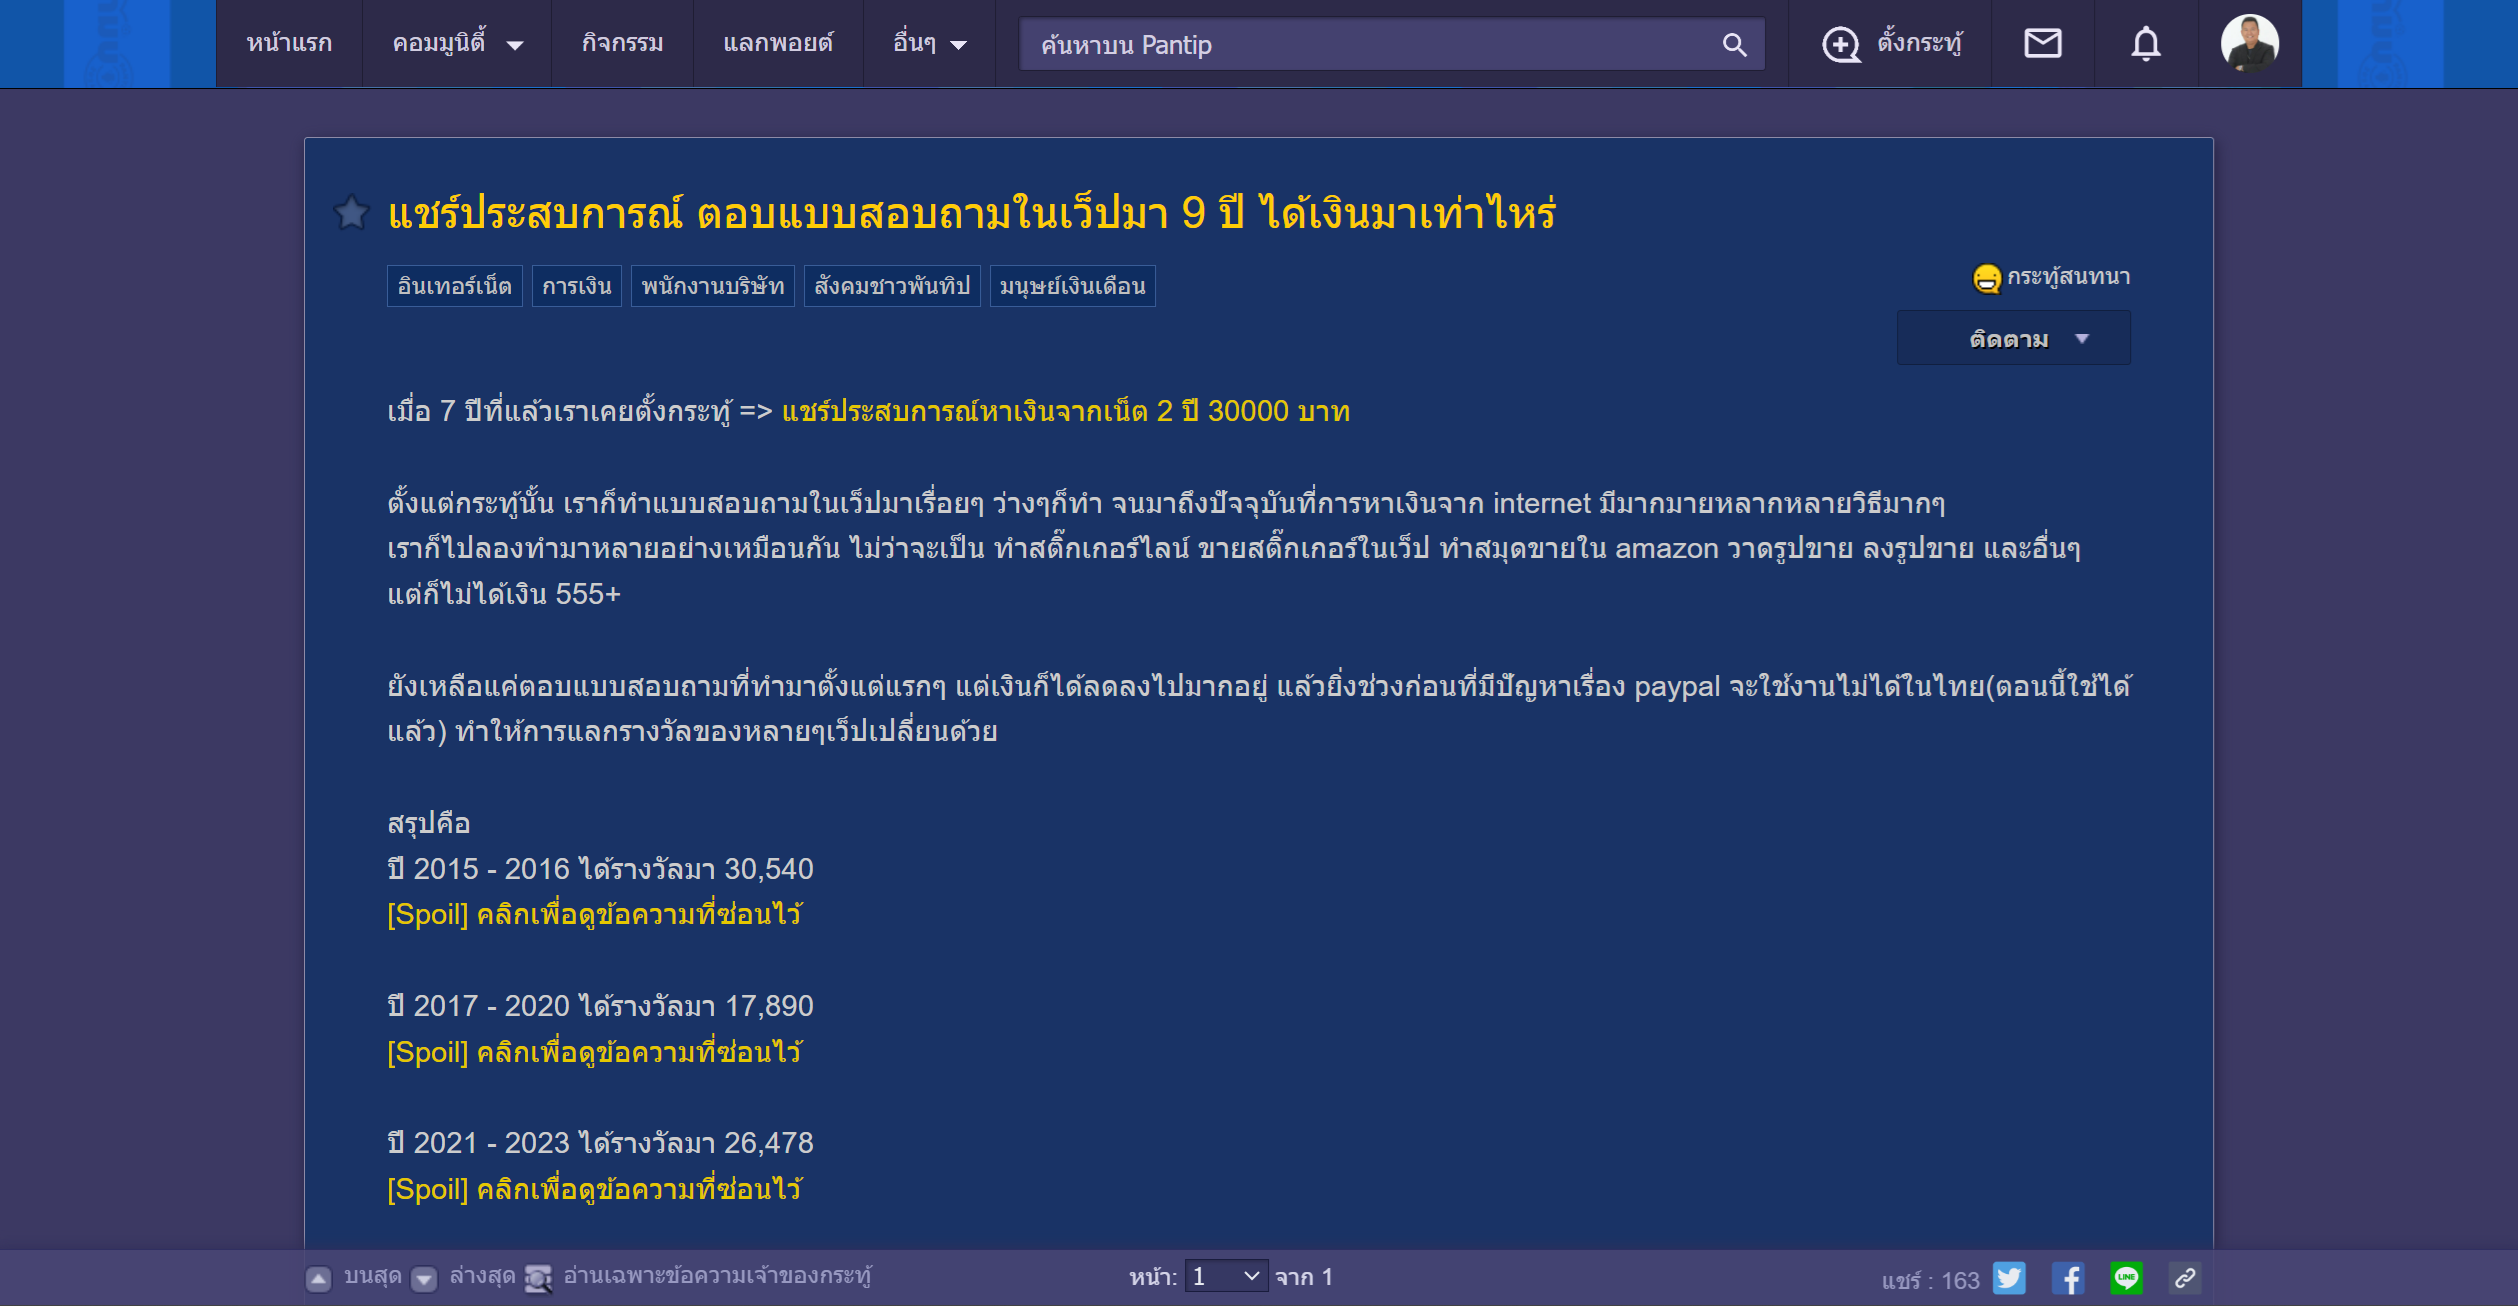
Task: Click the search magnifier icon
Action: click(x=1734, y=45)
